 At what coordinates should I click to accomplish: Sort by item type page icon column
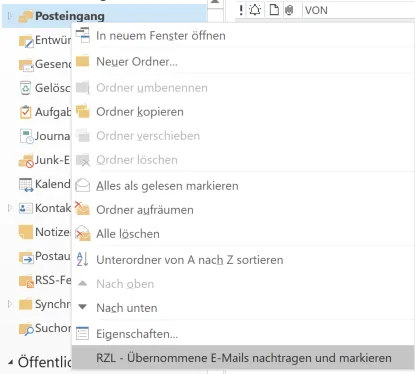pos(274,10)
